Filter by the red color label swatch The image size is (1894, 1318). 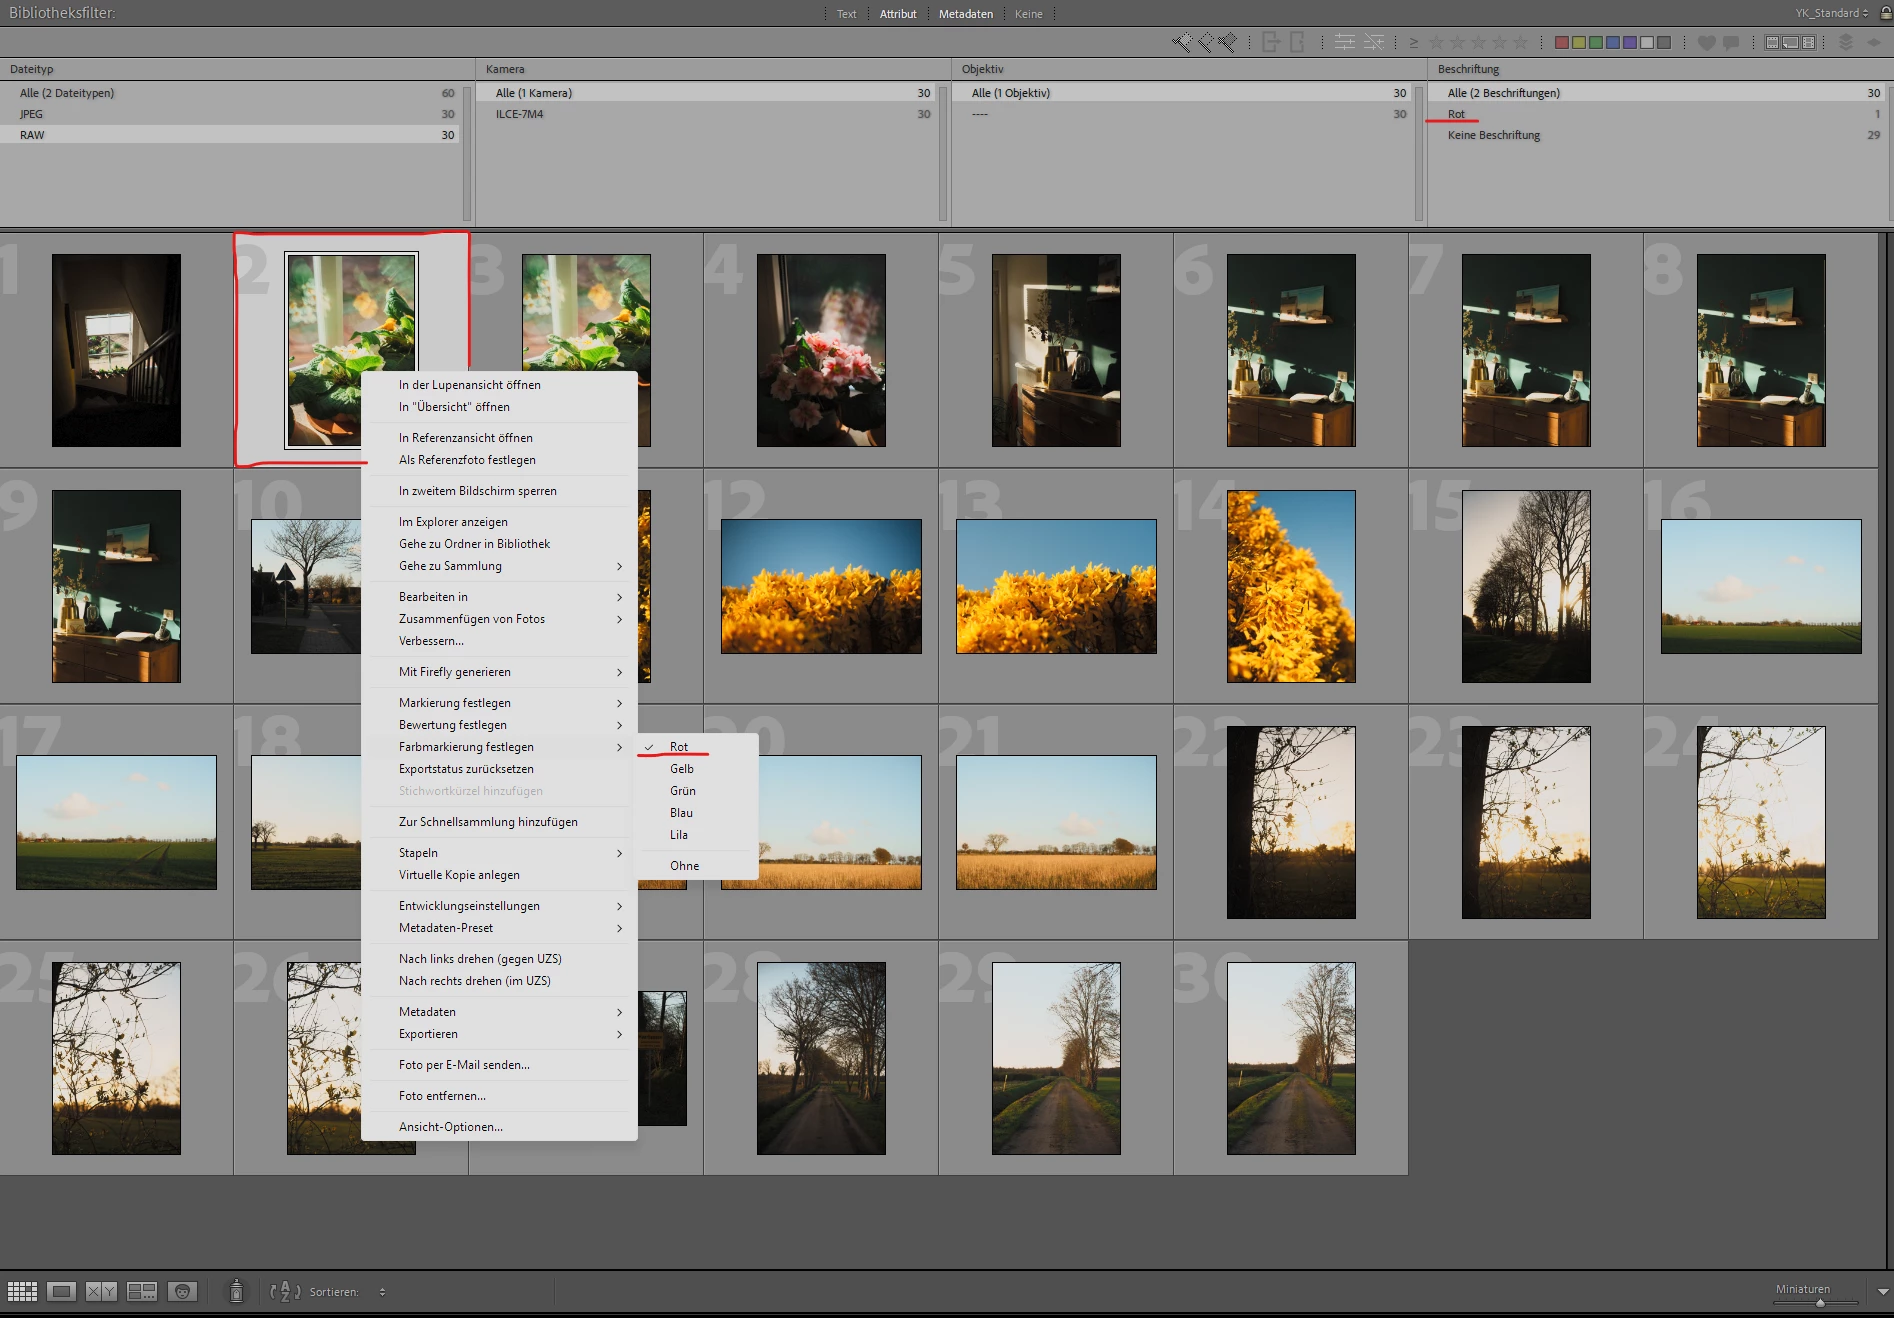click(1561, 42)
